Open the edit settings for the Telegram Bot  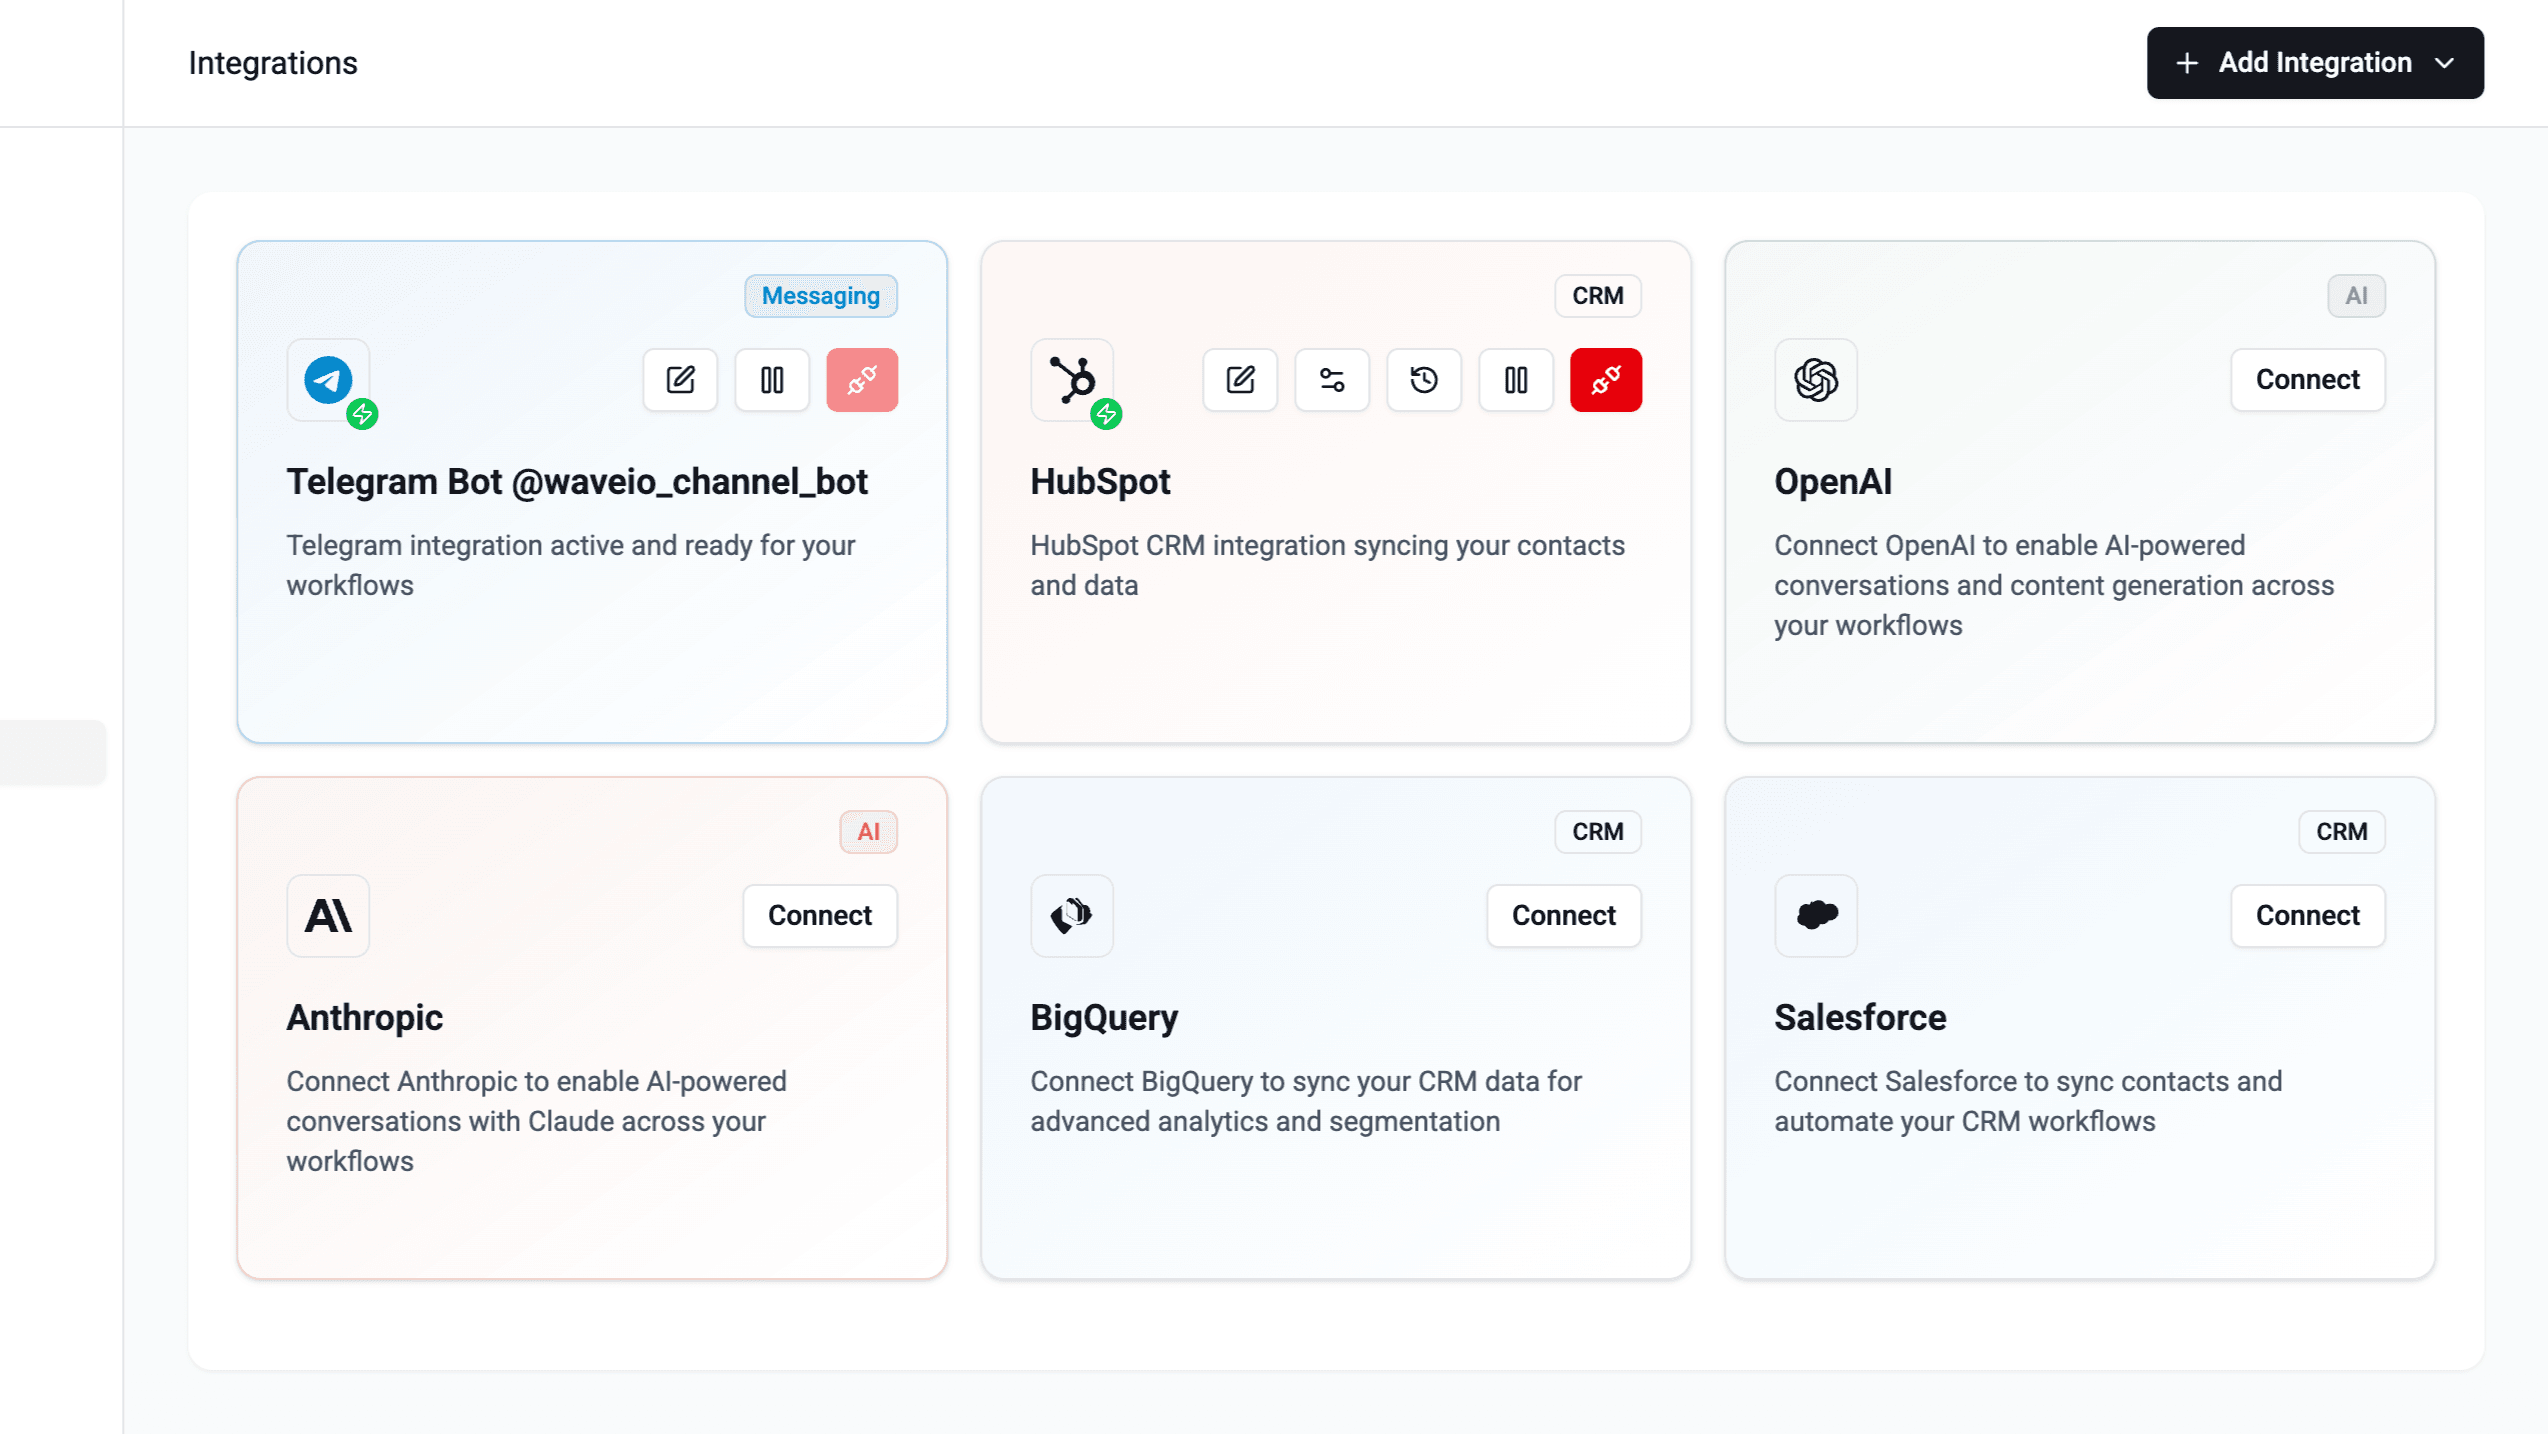tap(680, 380)
